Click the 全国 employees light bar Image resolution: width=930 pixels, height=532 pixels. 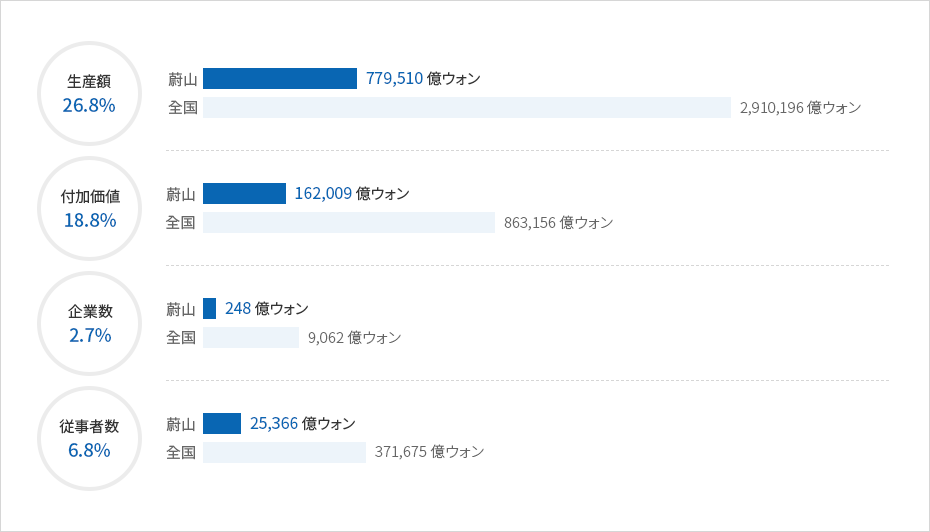coord(284,453)
